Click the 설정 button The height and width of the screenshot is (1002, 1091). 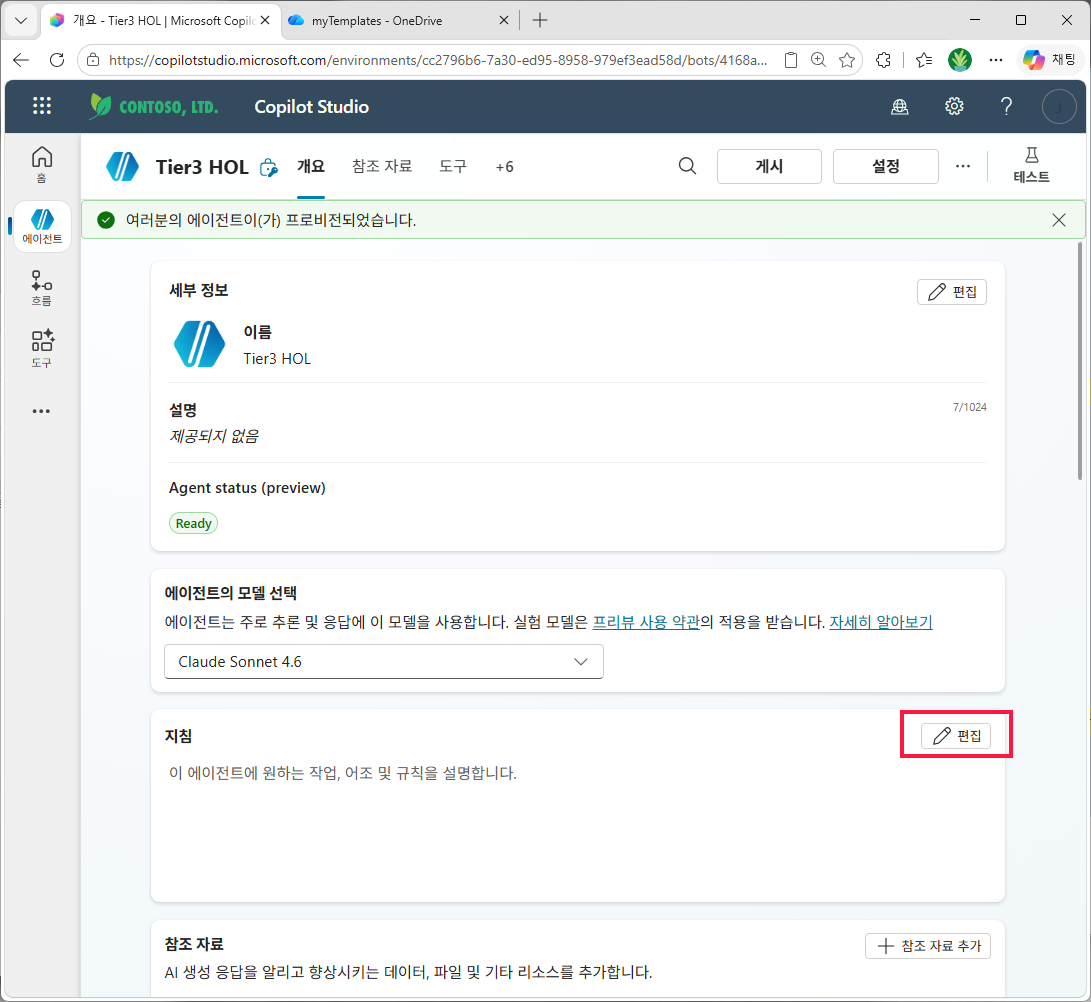885,166
